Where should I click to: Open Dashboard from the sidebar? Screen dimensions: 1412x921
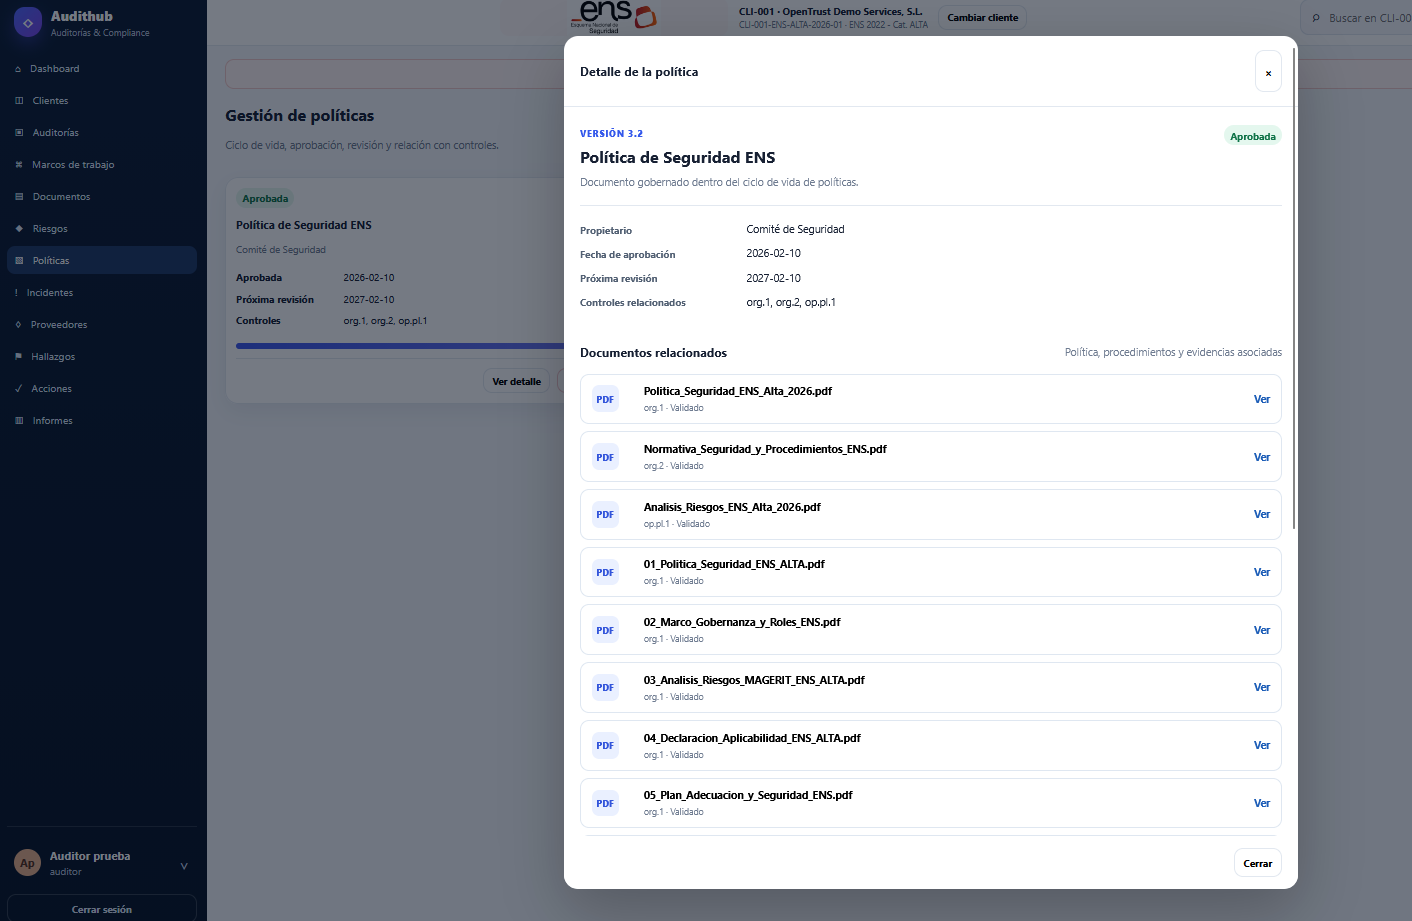click(x=102, y=69)
